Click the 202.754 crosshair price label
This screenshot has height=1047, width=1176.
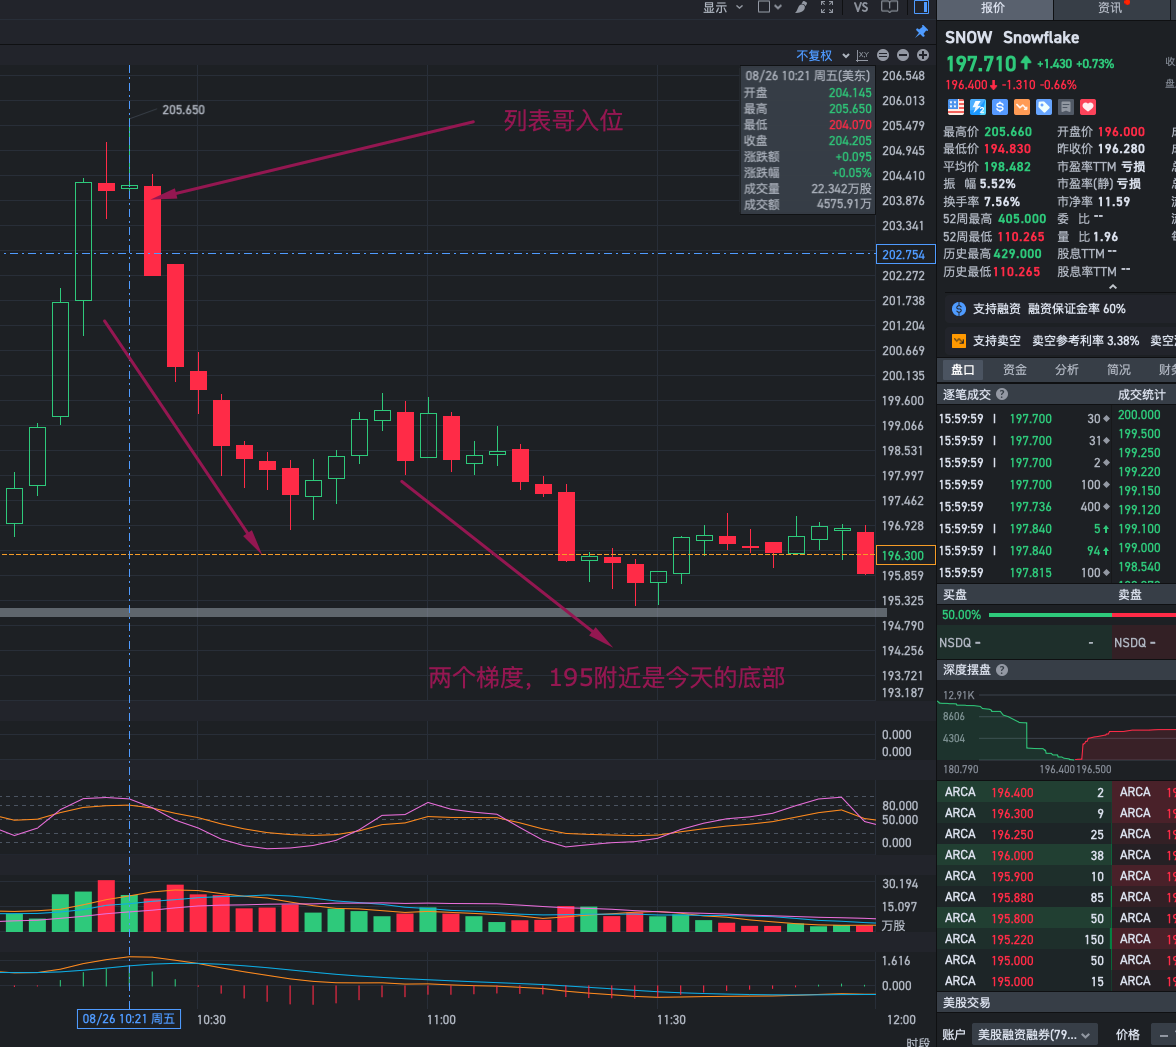905,254
